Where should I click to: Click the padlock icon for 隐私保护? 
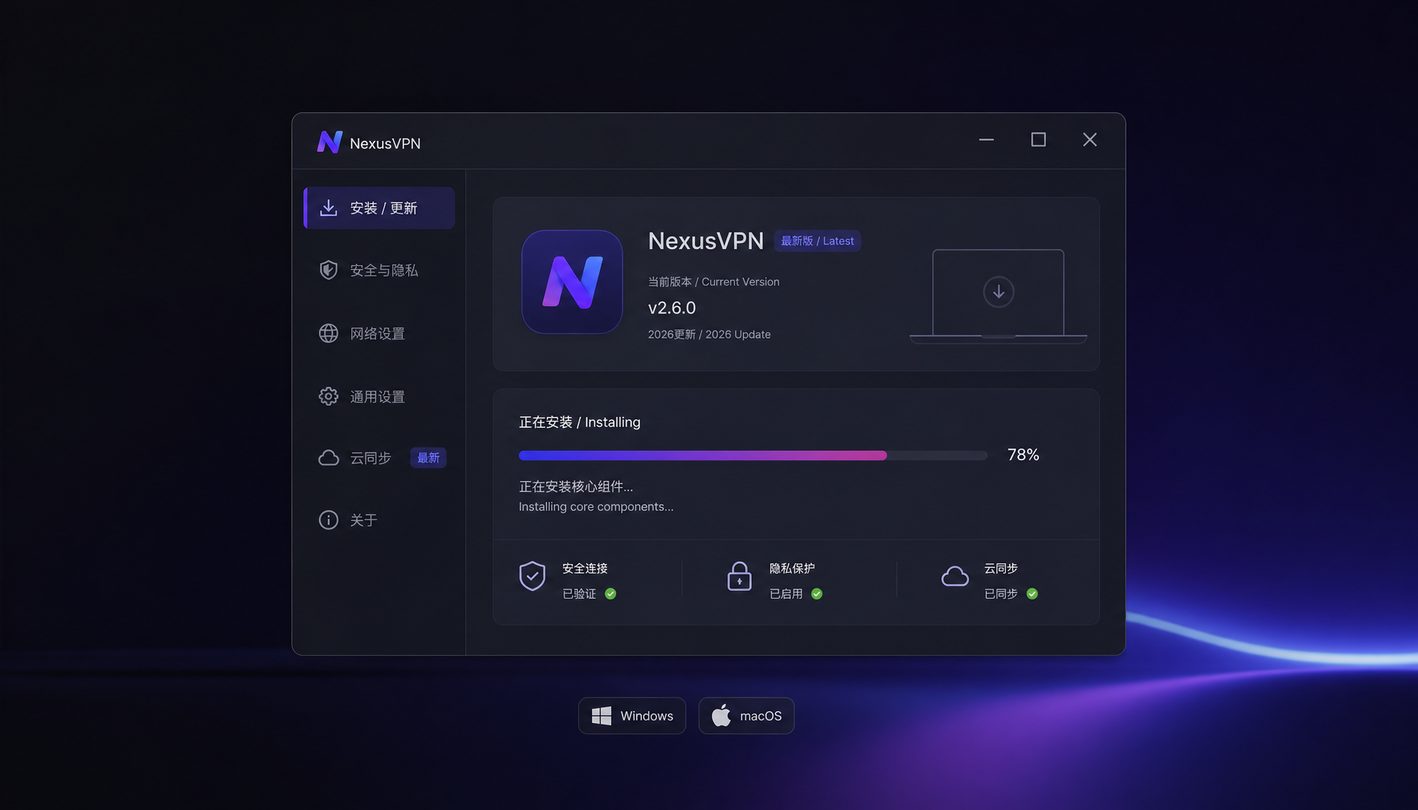[739, 576]
